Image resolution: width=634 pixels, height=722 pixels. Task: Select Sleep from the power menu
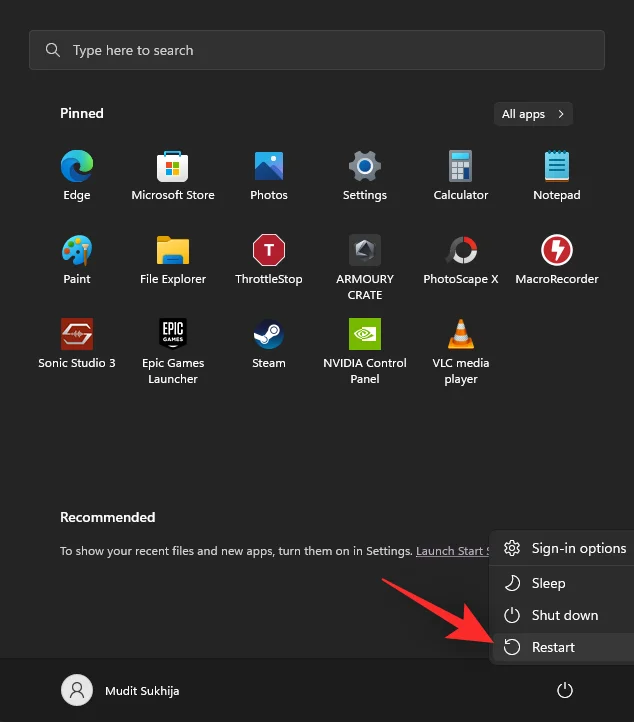pyautogui.click(x=548, y=583)
